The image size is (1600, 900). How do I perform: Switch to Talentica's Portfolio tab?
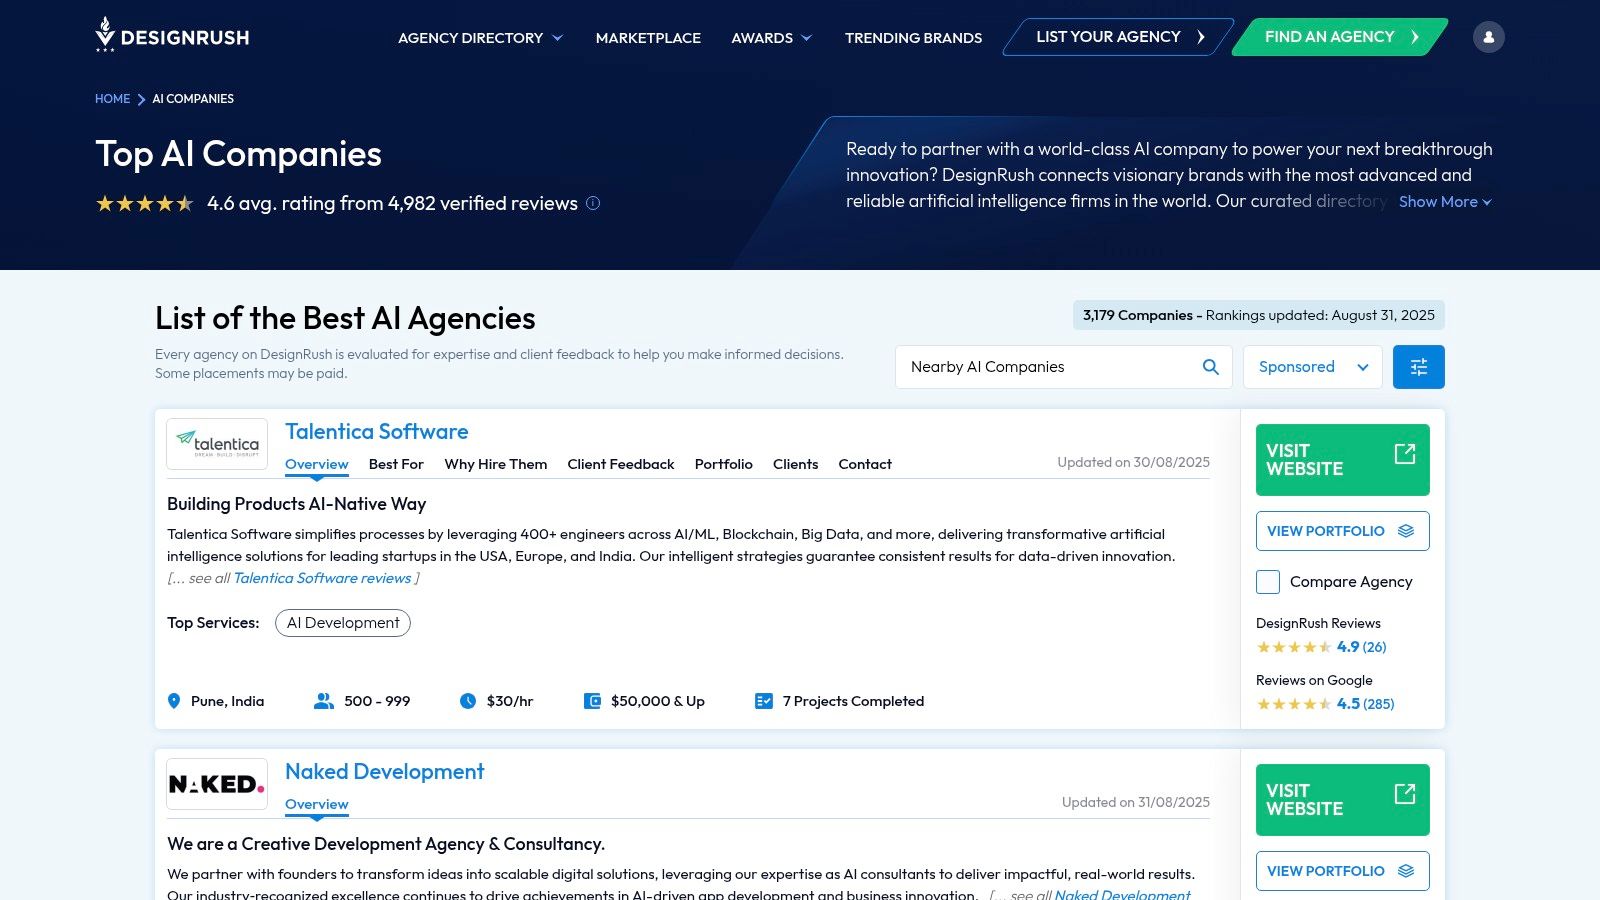click(x=724, y=464)
